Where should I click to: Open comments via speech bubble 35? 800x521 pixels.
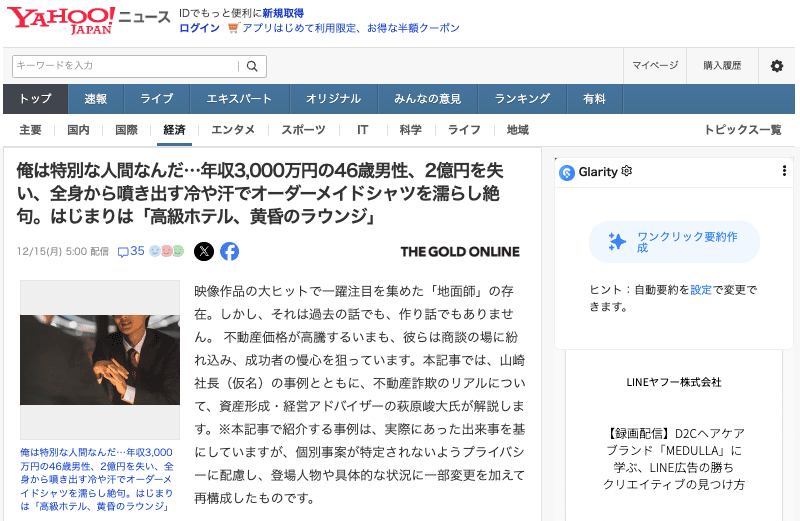[131, 251]
